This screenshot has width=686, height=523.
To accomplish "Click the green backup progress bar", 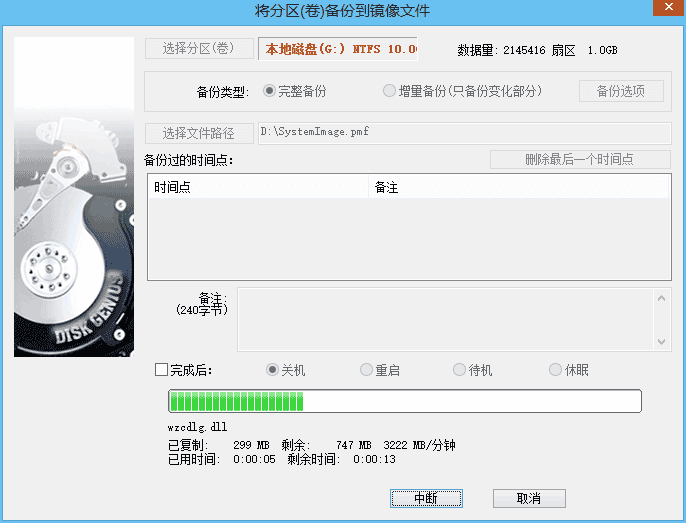I will [405, 401].
